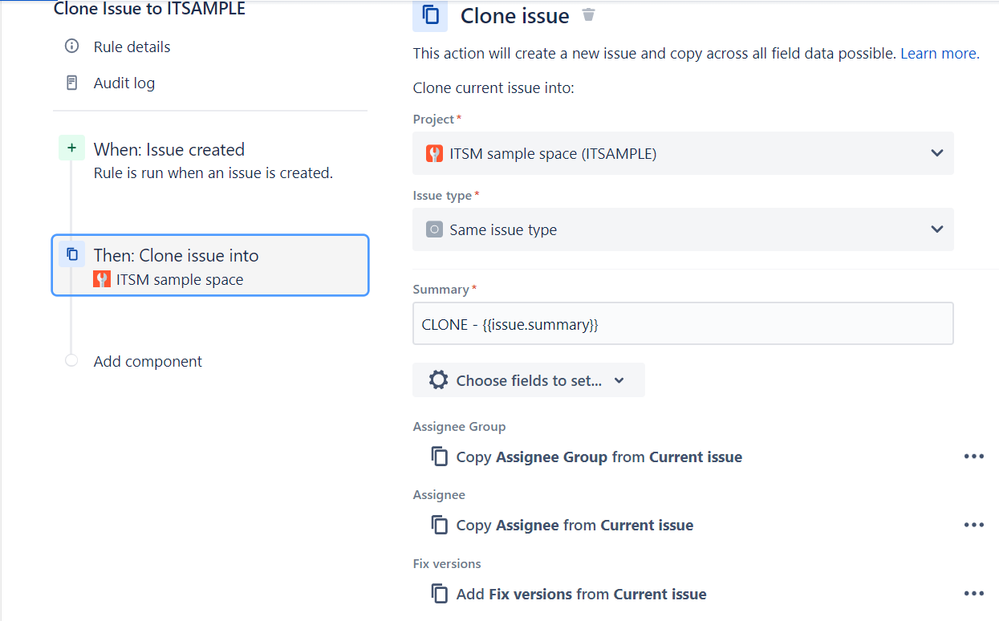Click the Project dropdown chevron arrow

(x=937, y=153)
